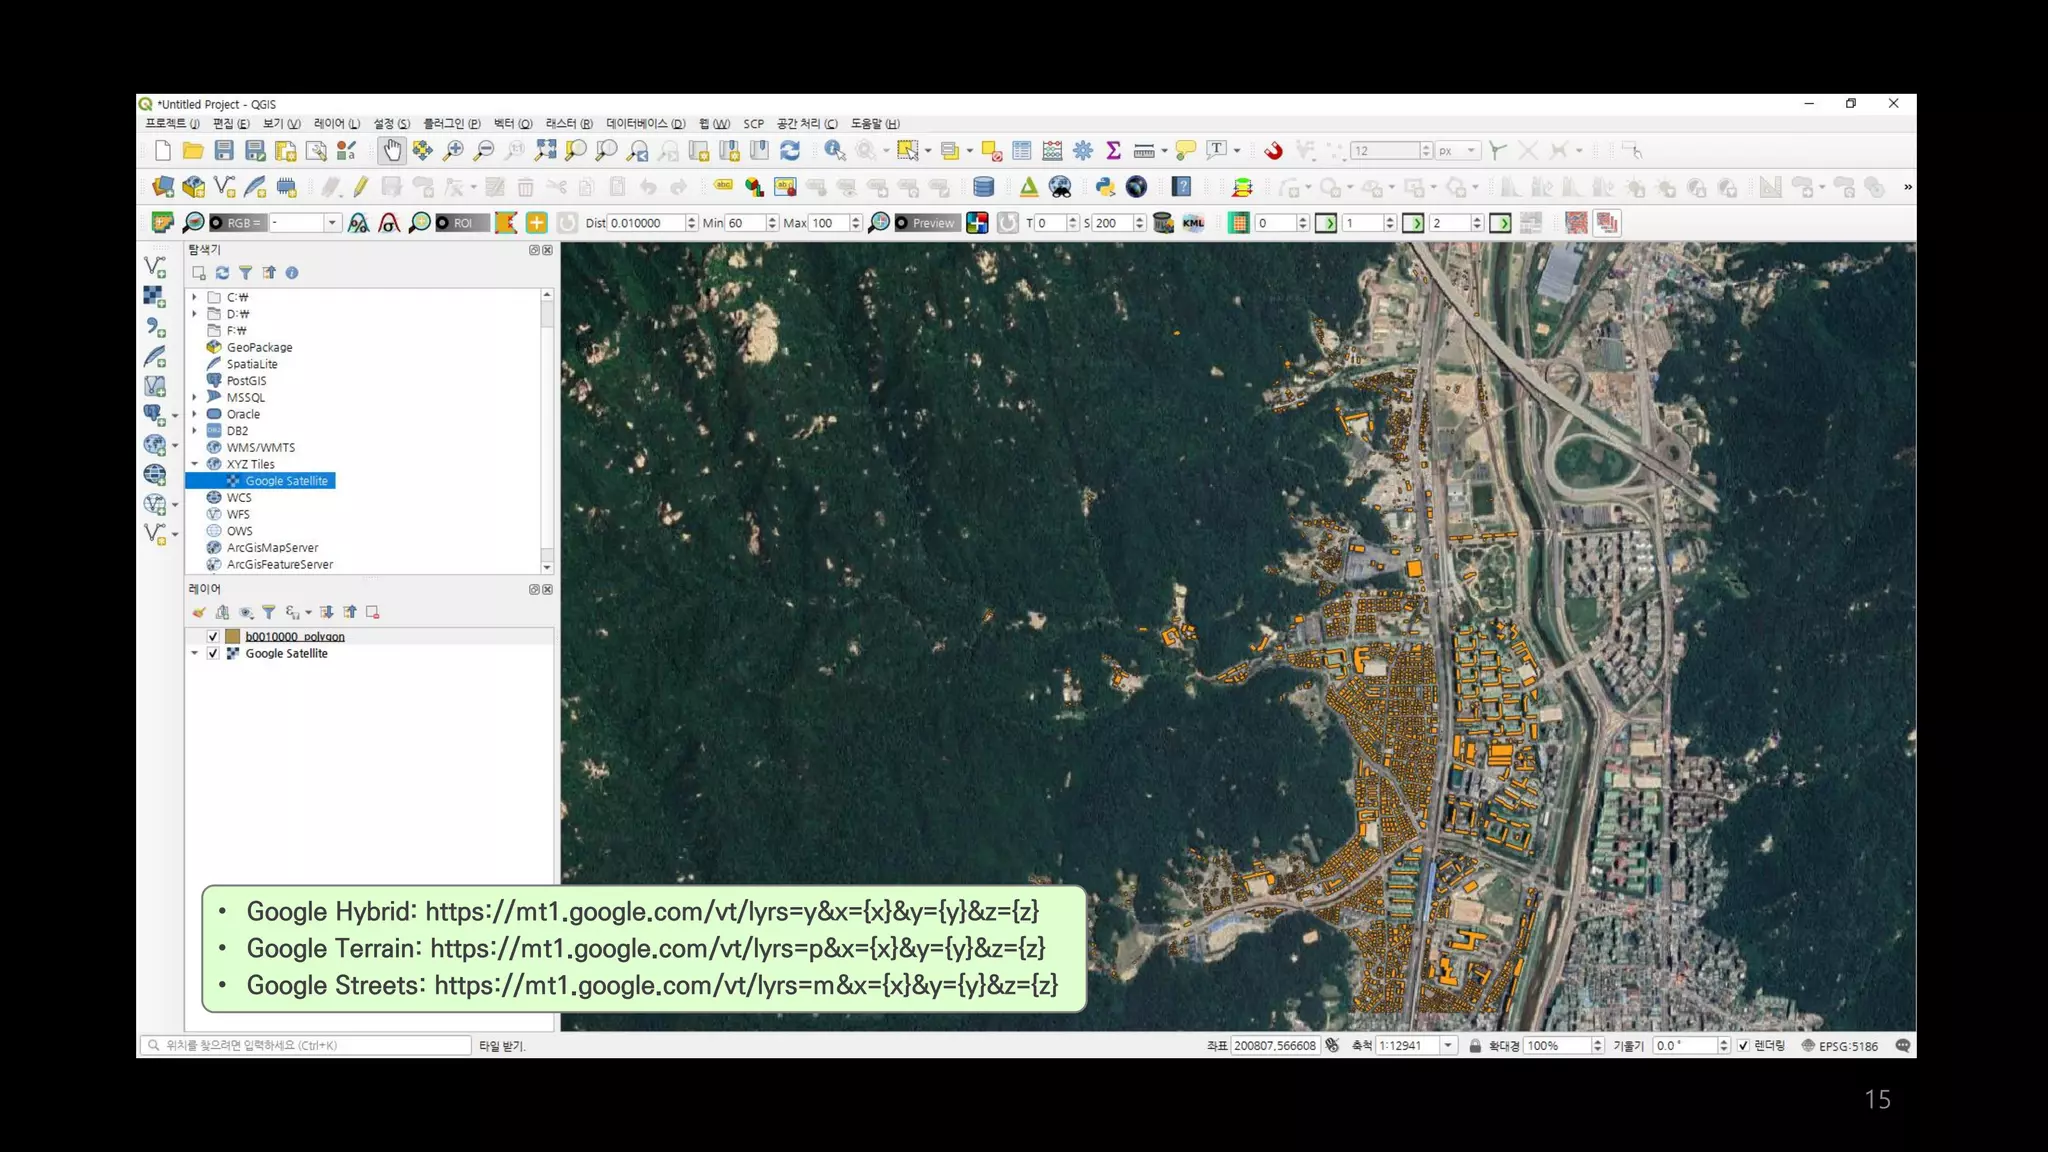Click the Zoom Full extent icon
Viewport: 2048px width, 1152px height.
tap(545, 151)
